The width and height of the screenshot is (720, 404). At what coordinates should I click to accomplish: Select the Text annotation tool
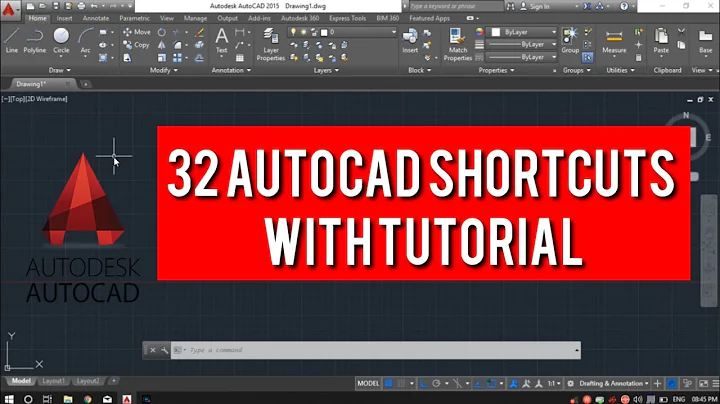tap(221, 40)
